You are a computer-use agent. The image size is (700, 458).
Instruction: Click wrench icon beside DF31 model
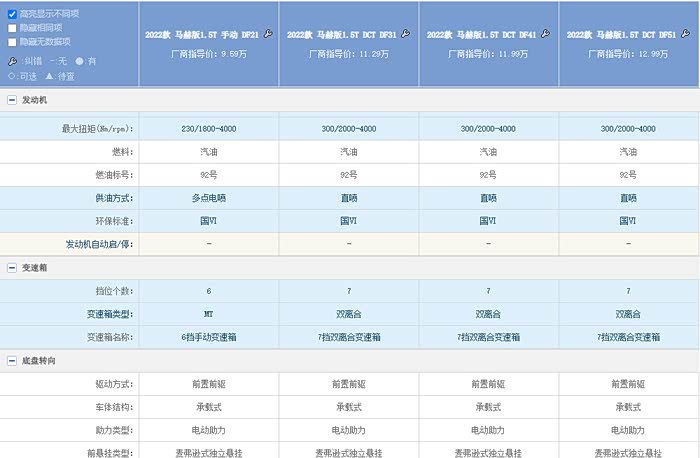pos(405,33)
